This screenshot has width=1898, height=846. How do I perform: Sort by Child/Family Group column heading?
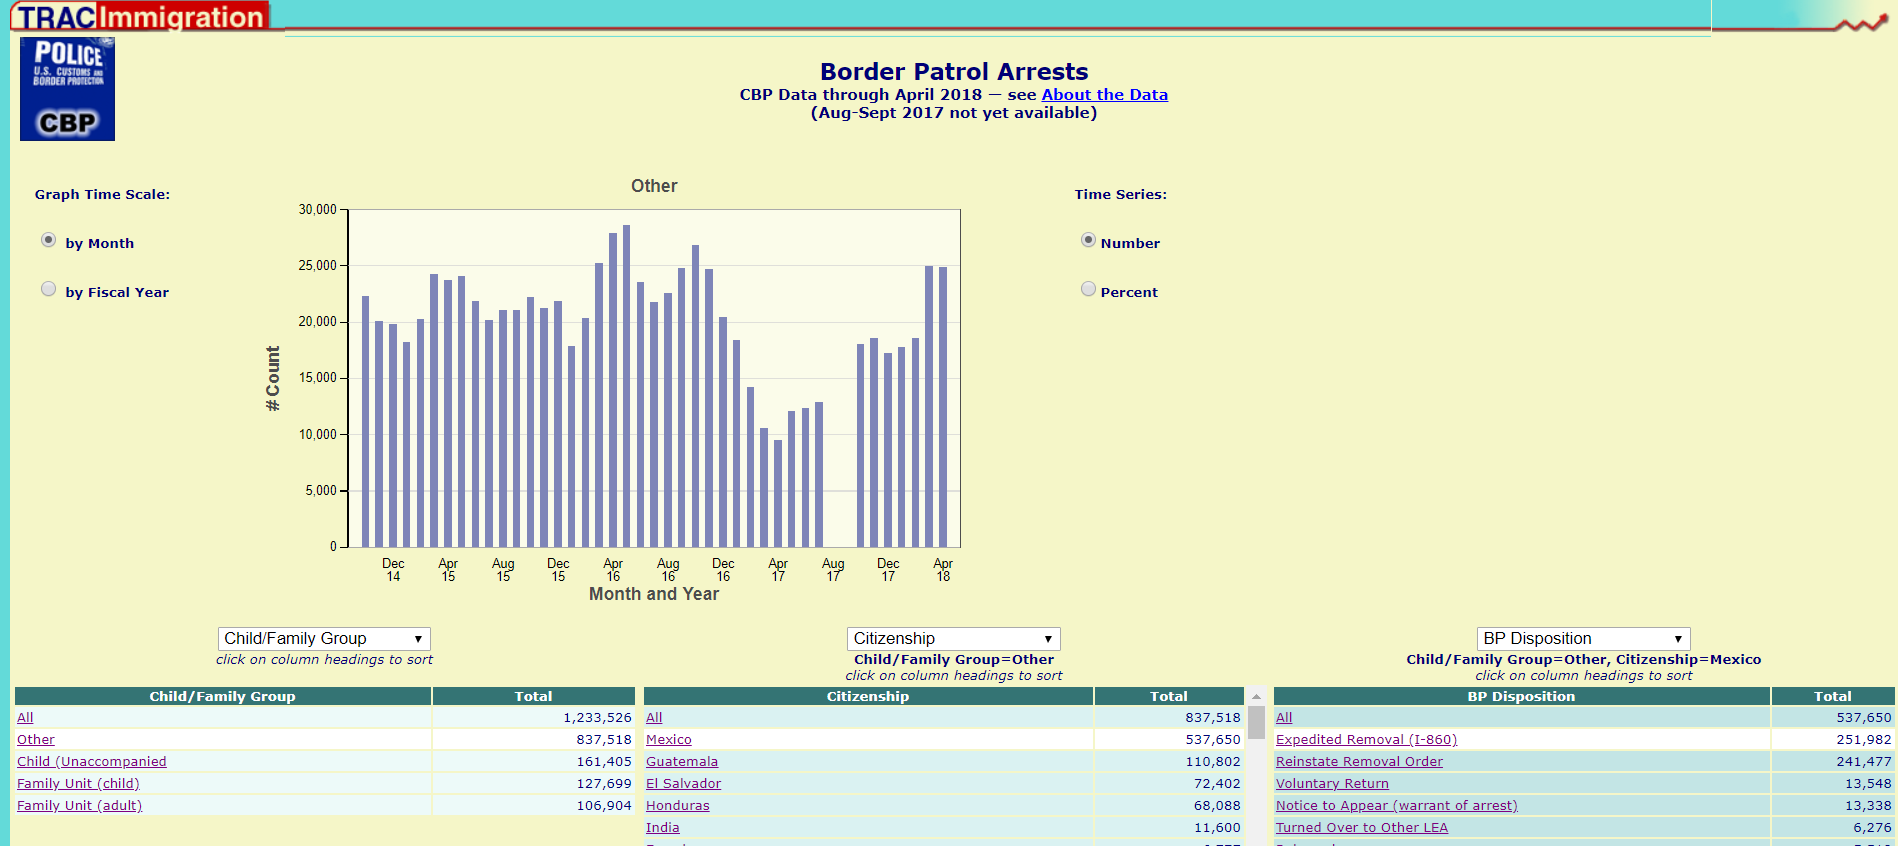222,696
